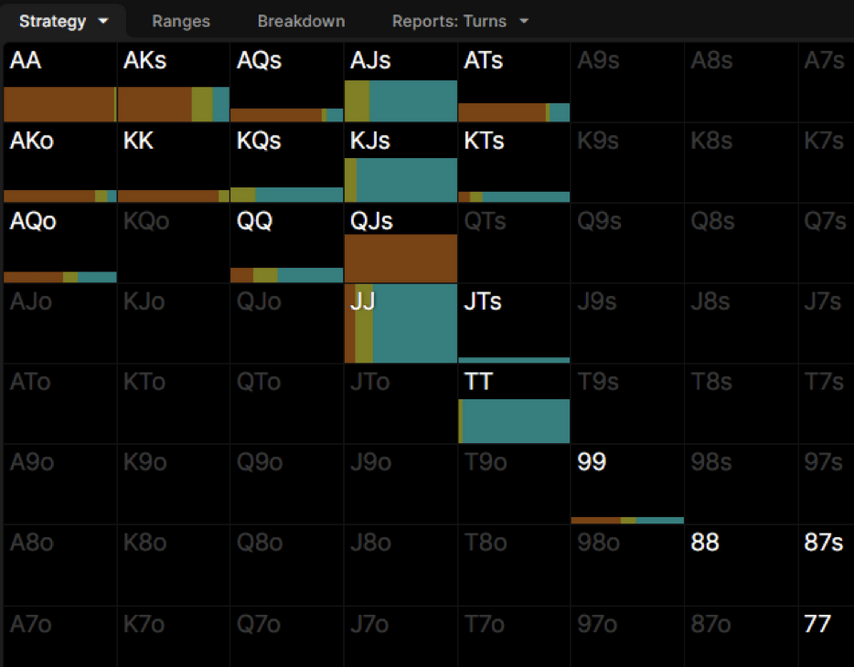Screen dimensions: 854x667
Task: Expand the Reports: Turns dropdown arrow
Action: [524, 21]
